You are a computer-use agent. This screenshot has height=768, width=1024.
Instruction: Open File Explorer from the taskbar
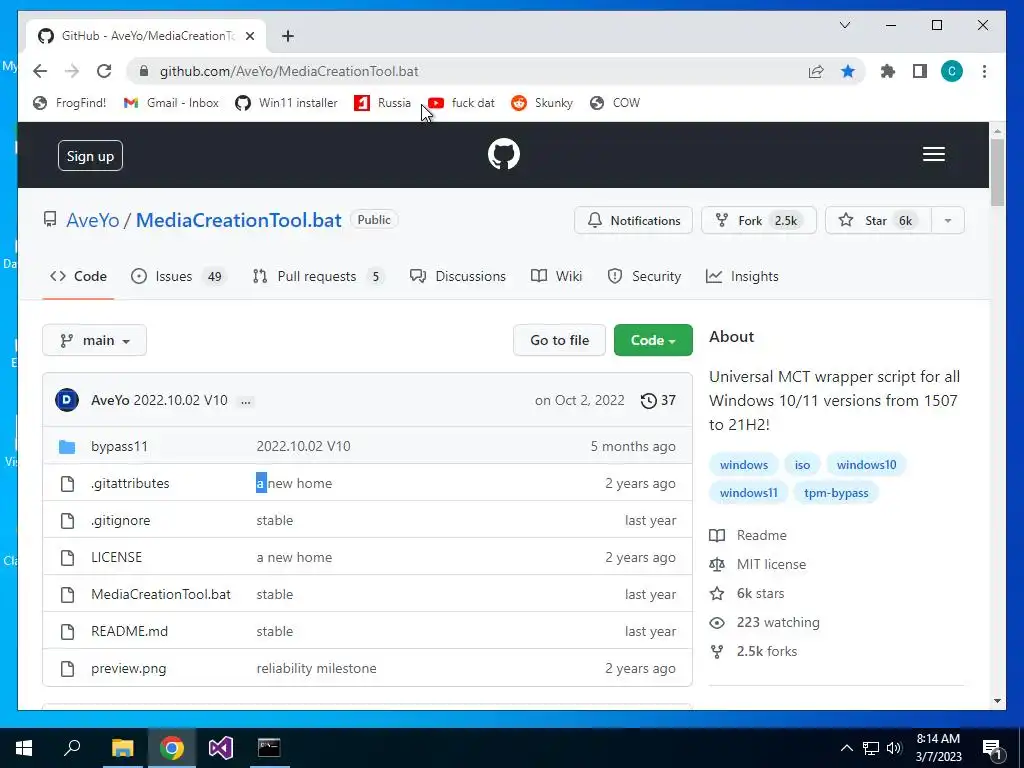(x=122, y=748)
